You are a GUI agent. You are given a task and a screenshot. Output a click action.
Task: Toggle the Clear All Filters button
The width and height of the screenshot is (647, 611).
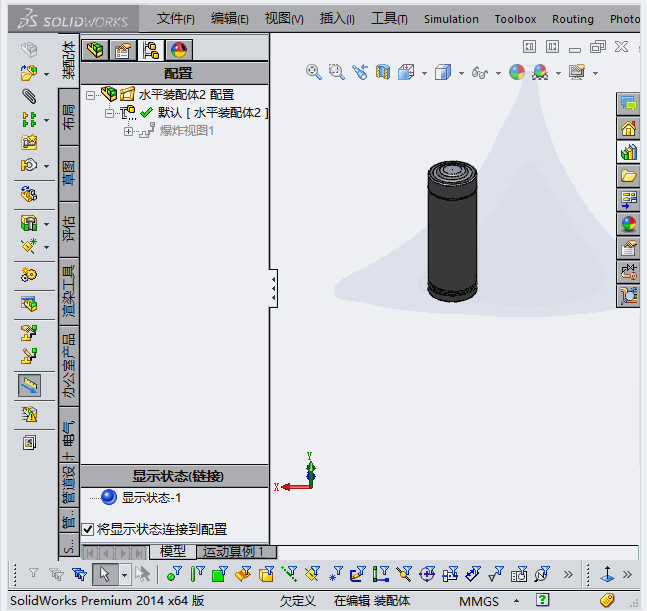56,574
